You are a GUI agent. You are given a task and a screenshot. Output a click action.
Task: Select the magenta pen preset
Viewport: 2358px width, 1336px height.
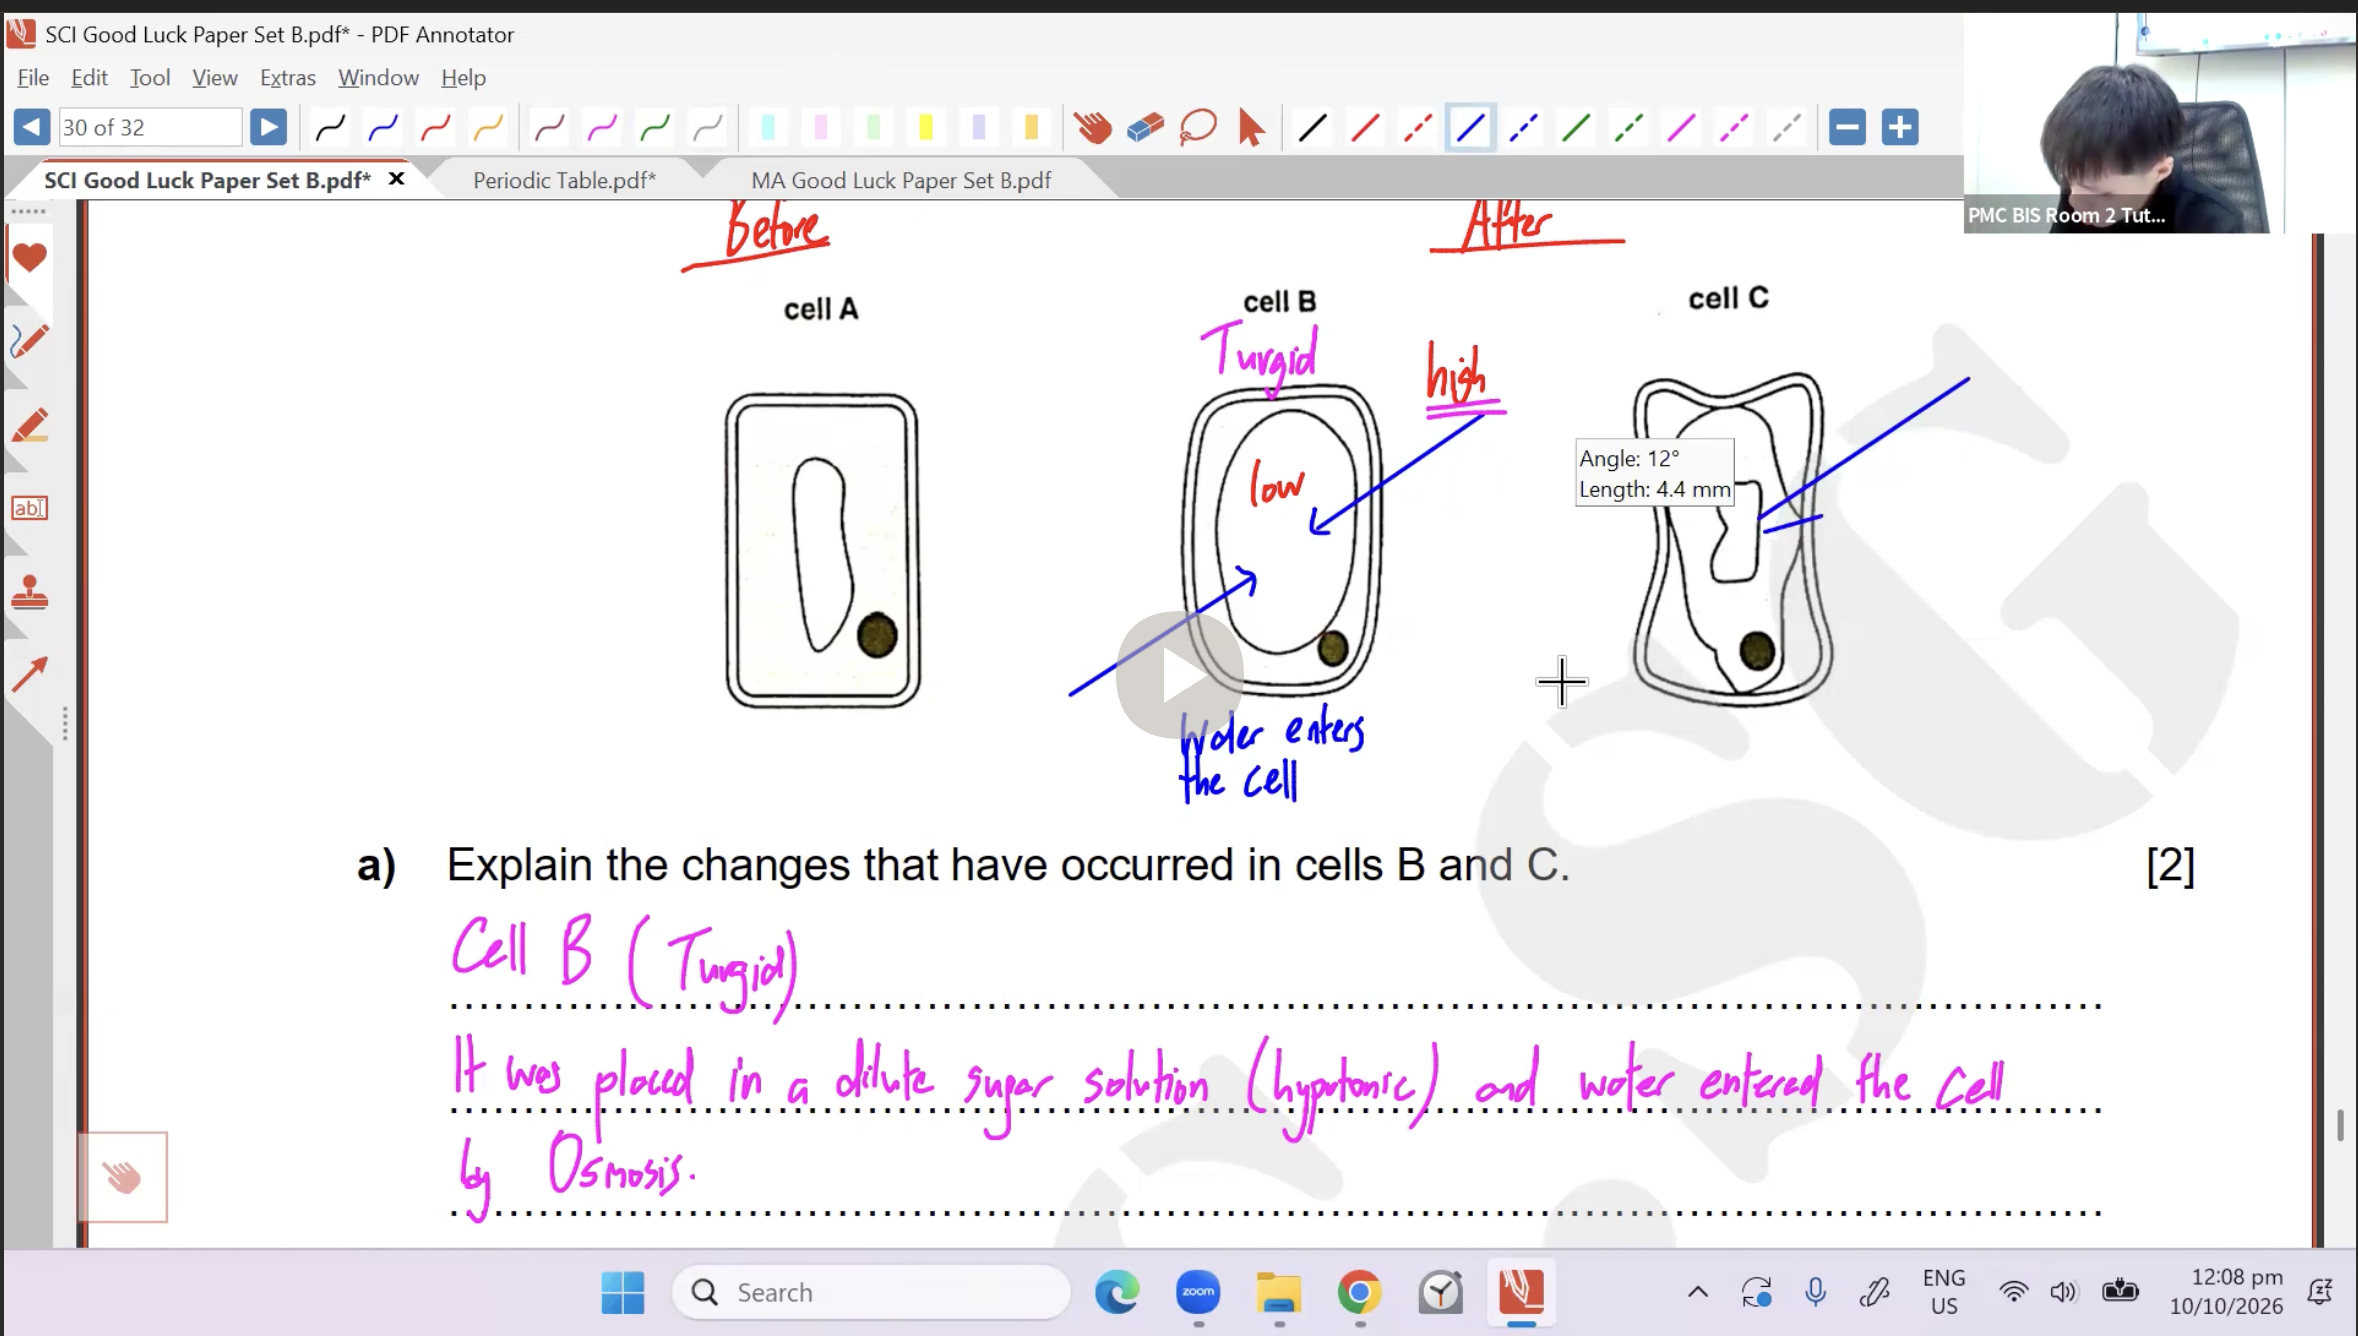click(602, 127)
